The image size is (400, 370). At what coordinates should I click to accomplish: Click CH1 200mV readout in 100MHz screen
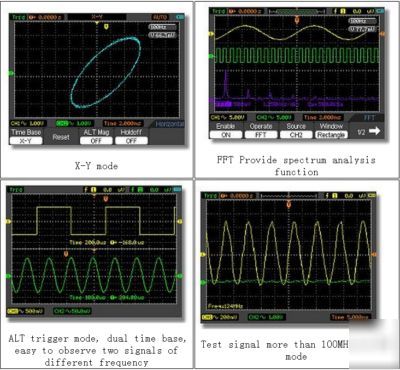click(220, 317)
